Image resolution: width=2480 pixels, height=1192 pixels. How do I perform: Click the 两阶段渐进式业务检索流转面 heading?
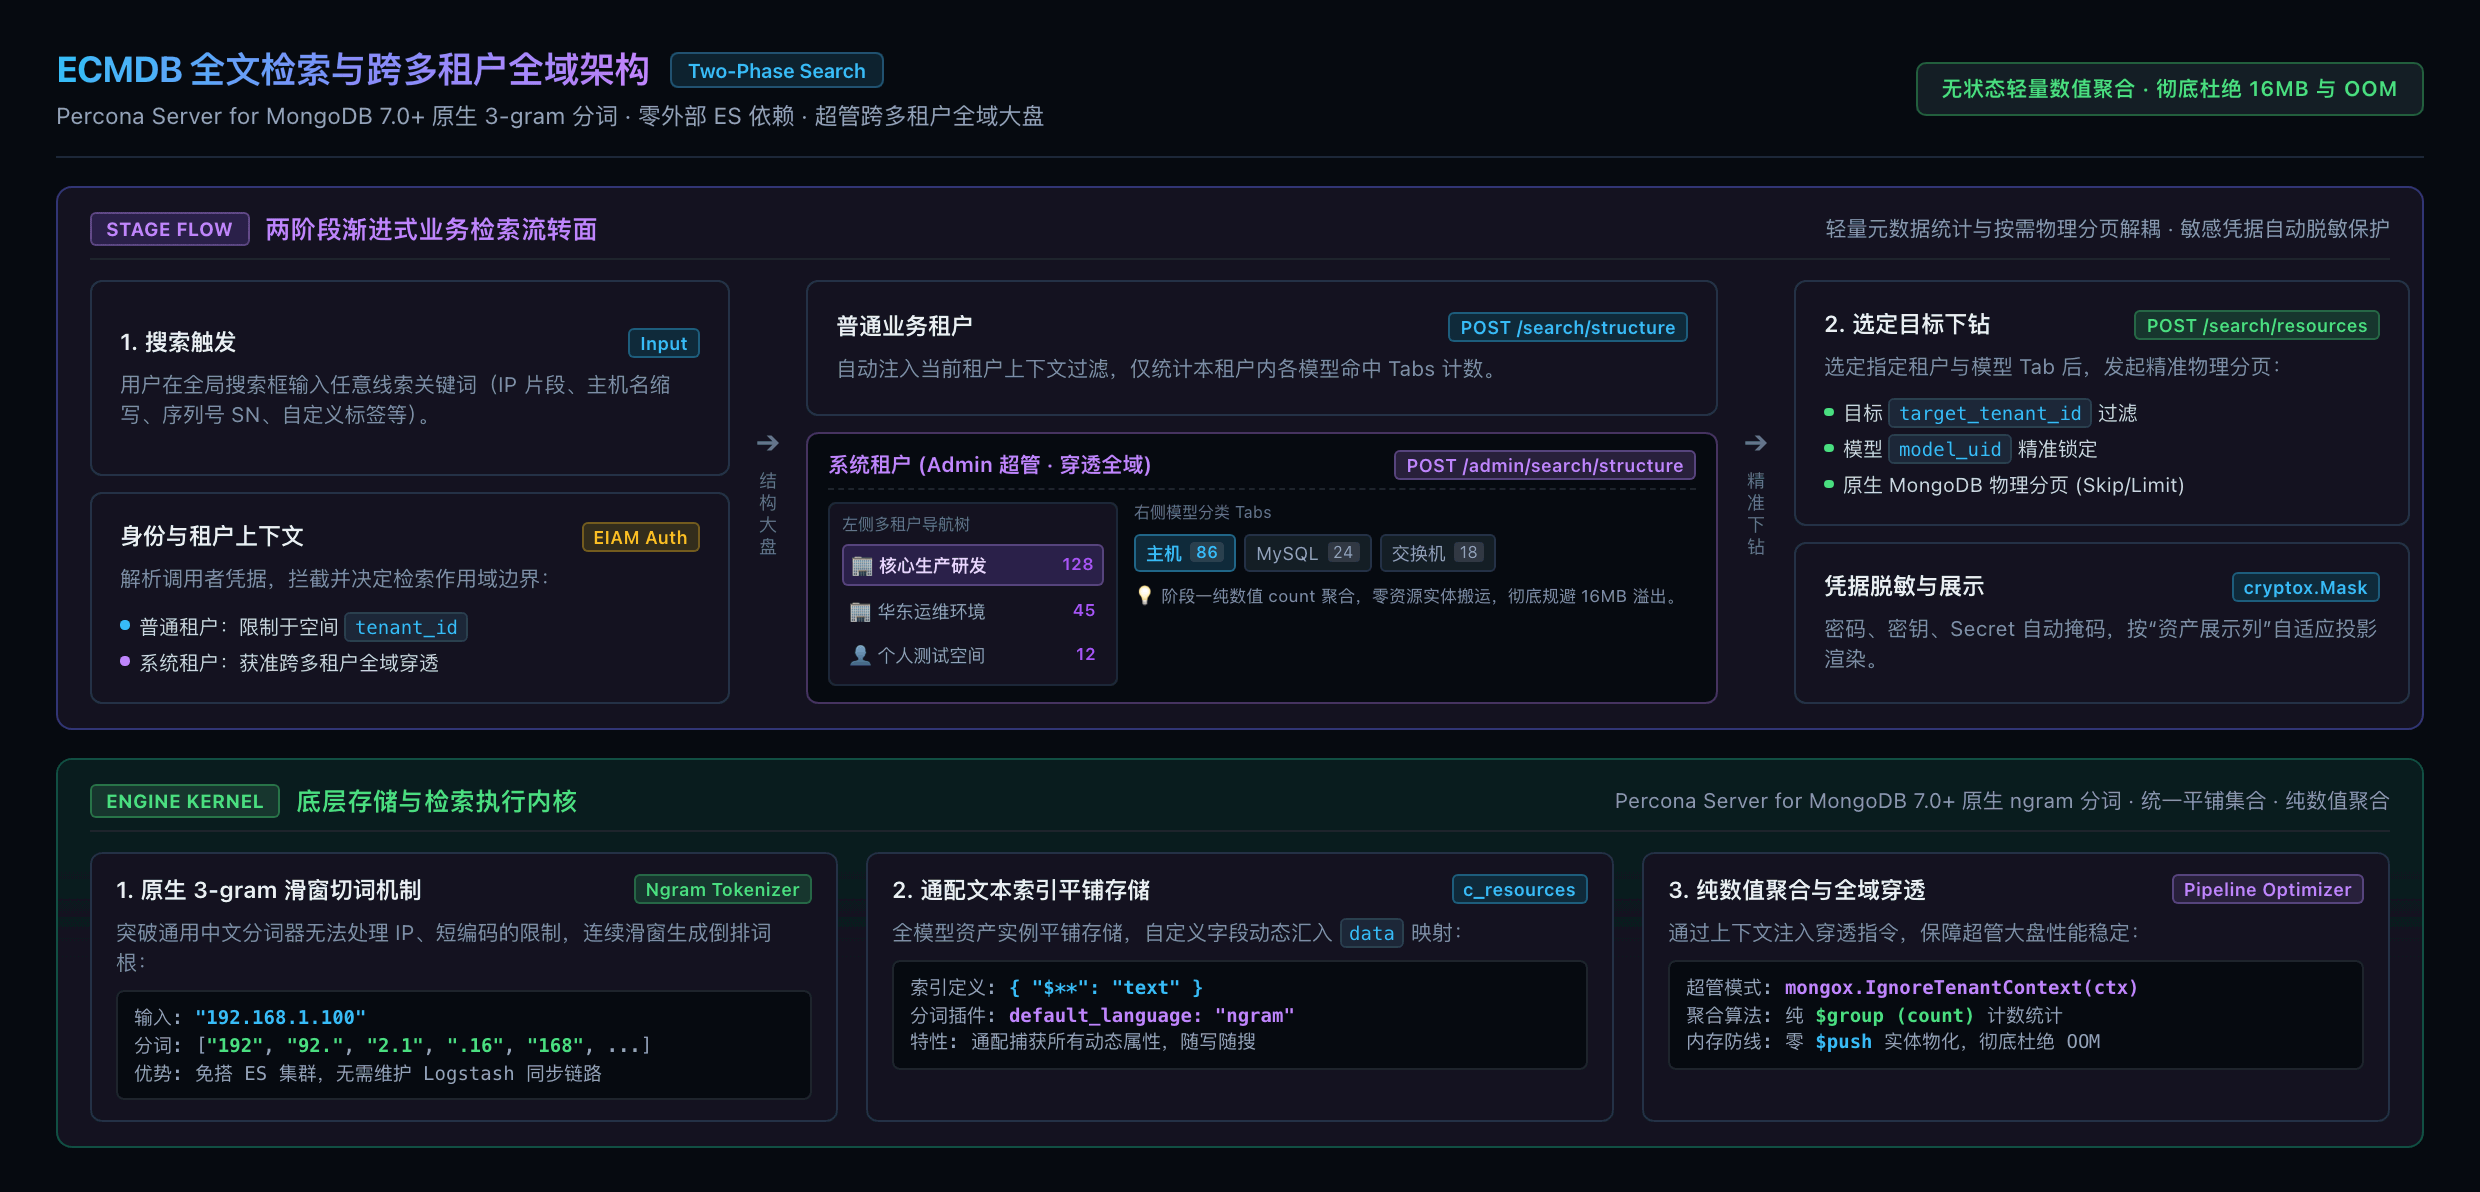coord(431,229)
